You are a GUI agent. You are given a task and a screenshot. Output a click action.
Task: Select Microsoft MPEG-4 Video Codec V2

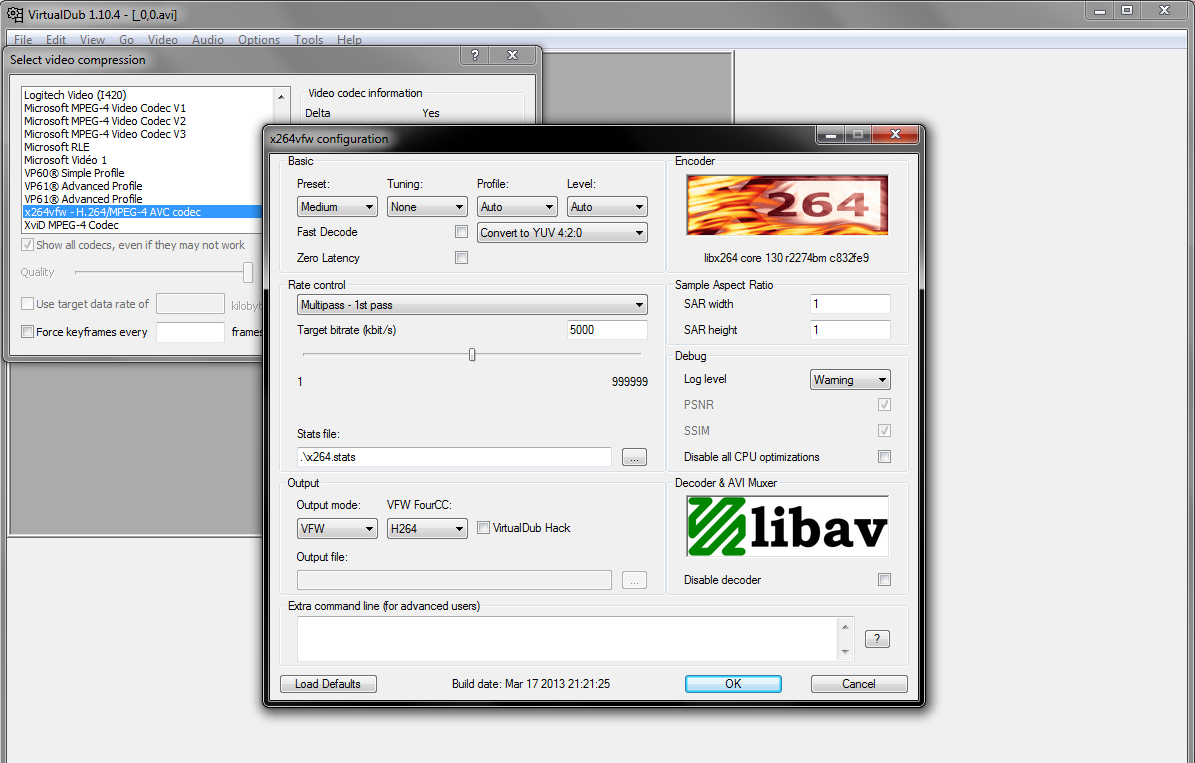click(x=104, y=120)
